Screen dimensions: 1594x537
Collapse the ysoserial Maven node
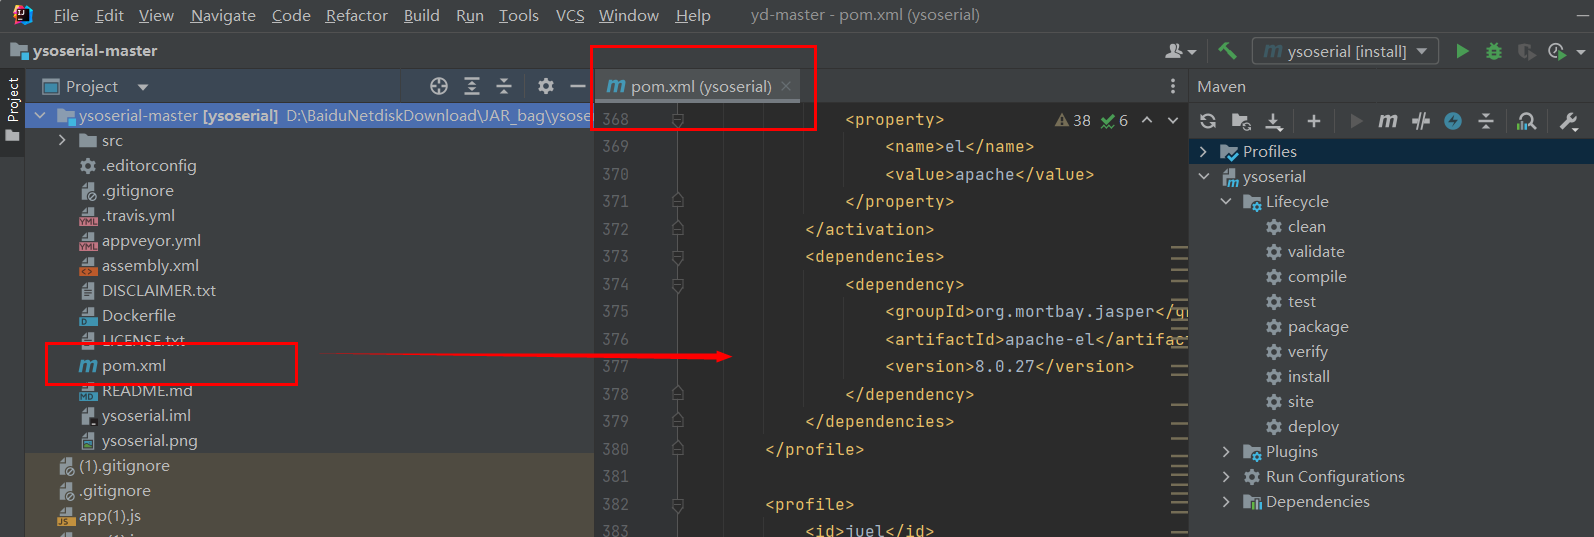1203,177
